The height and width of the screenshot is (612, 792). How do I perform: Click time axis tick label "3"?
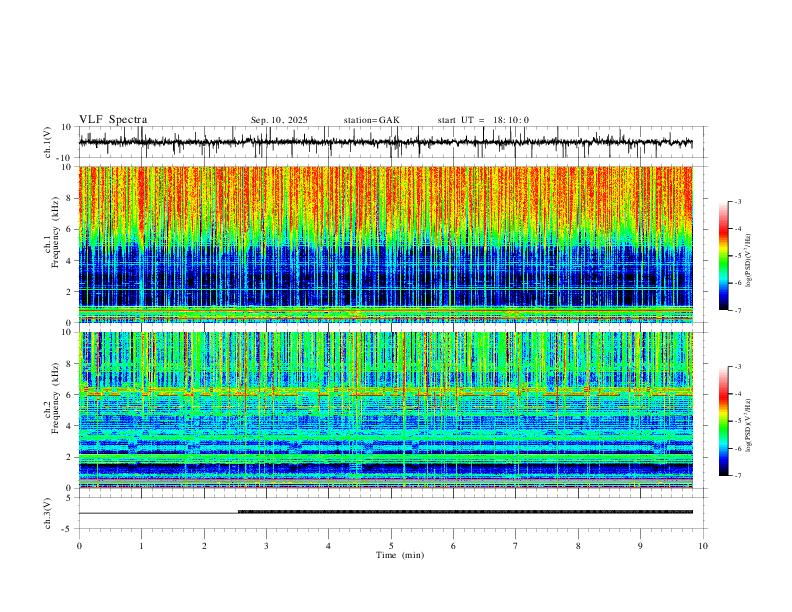point(266,546)
